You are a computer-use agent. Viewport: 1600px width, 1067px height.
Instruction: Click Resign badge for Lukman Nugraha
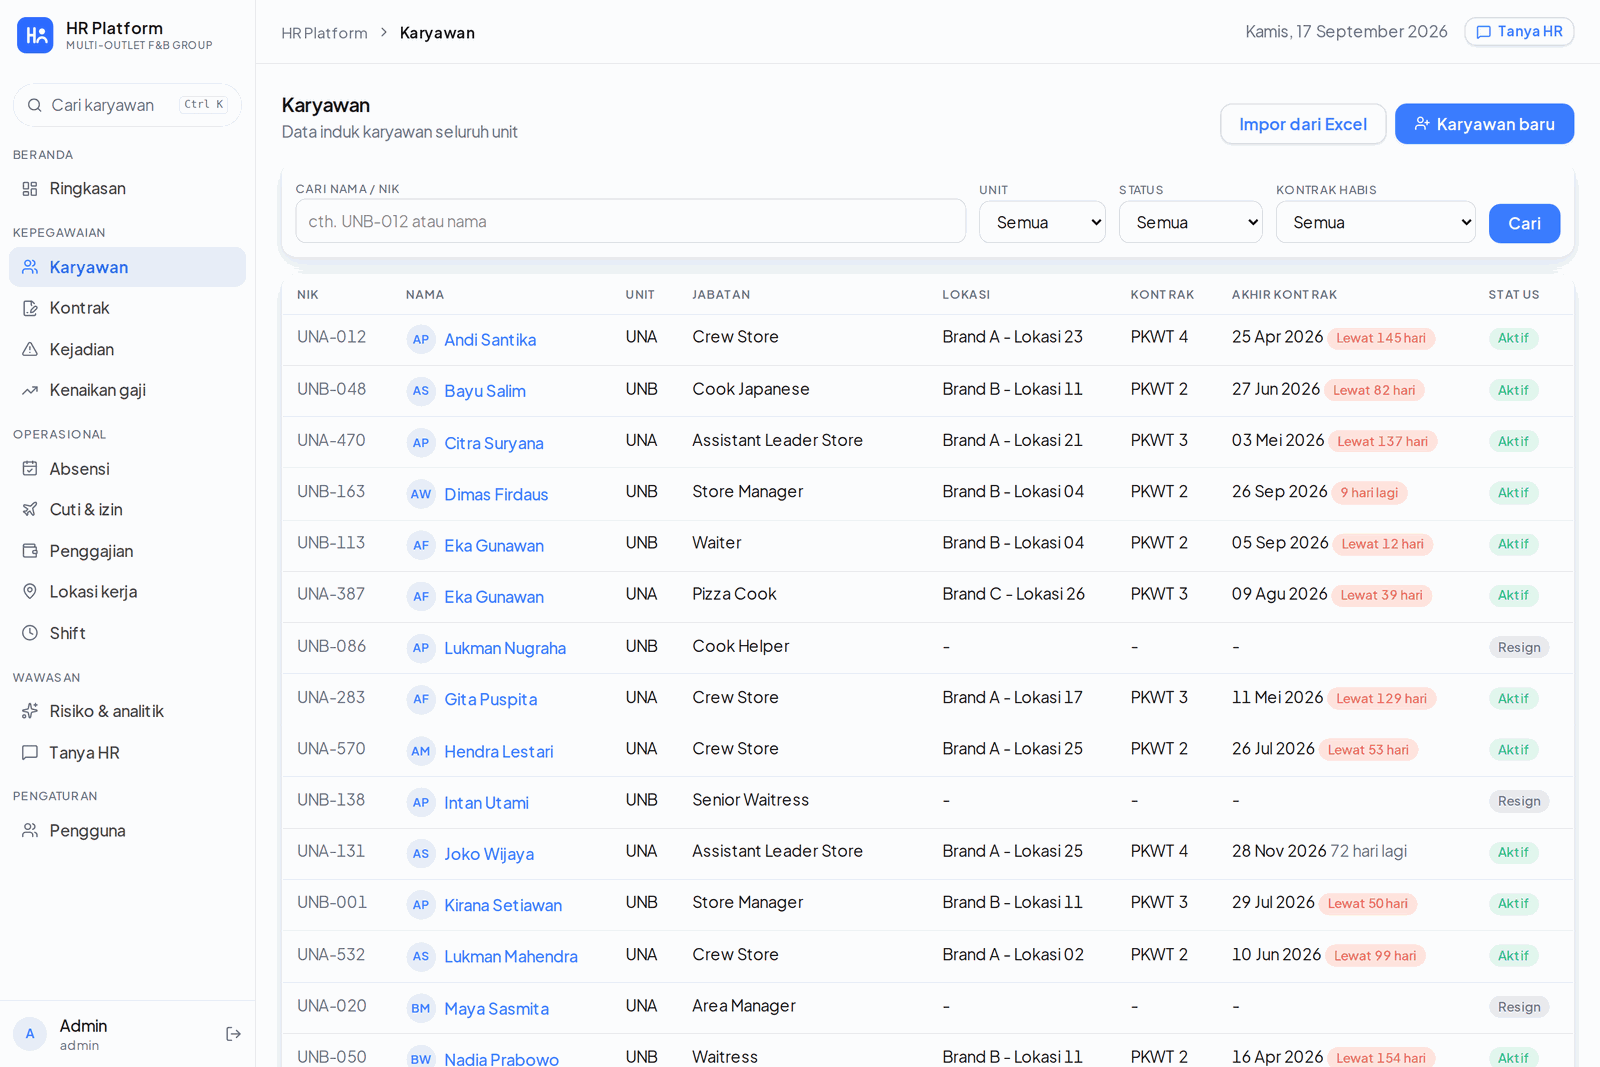click(x=1519, y=647)
